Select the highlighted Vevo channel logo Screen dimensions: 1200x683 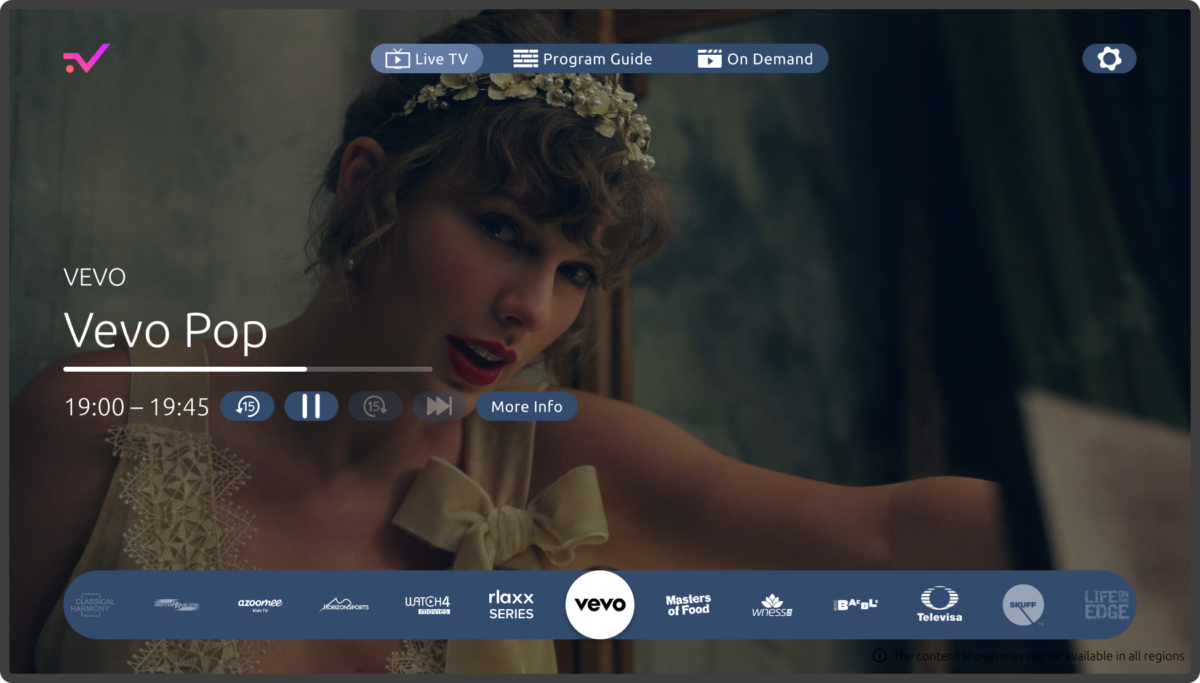point(600,604)
